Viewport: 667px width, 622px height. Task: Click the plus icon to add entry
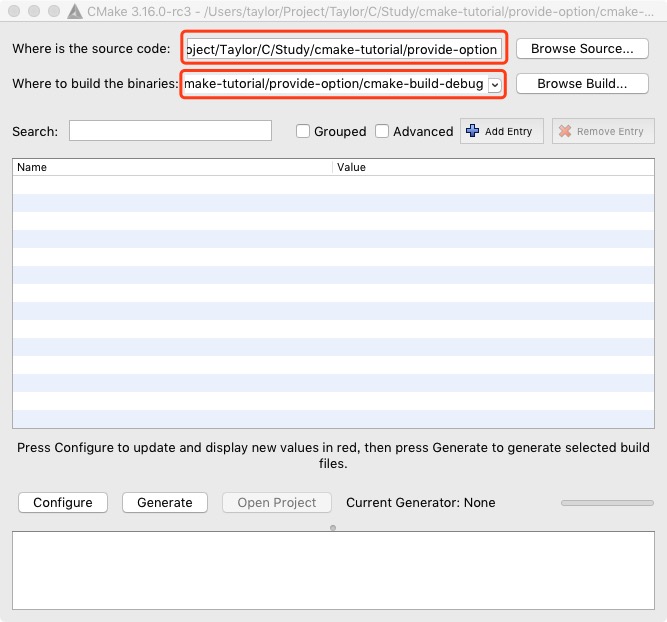(x=474, y=131)
